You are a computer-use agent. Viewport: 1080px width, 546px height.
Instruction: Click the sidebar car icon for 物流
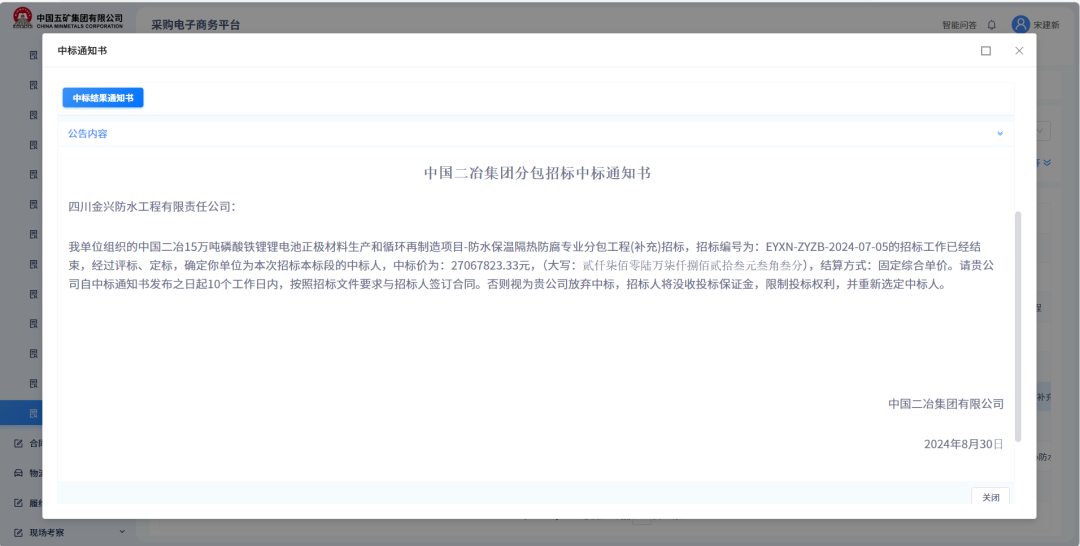[x=19, y=473]
